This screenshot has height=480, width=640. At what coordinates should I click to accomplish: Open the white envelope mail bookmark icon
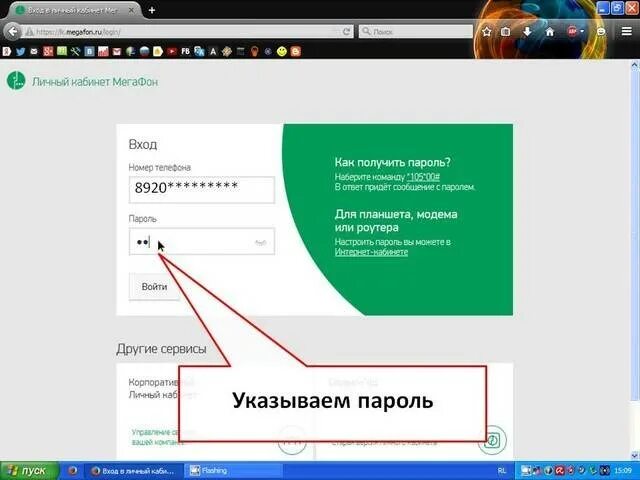(34, 51)
